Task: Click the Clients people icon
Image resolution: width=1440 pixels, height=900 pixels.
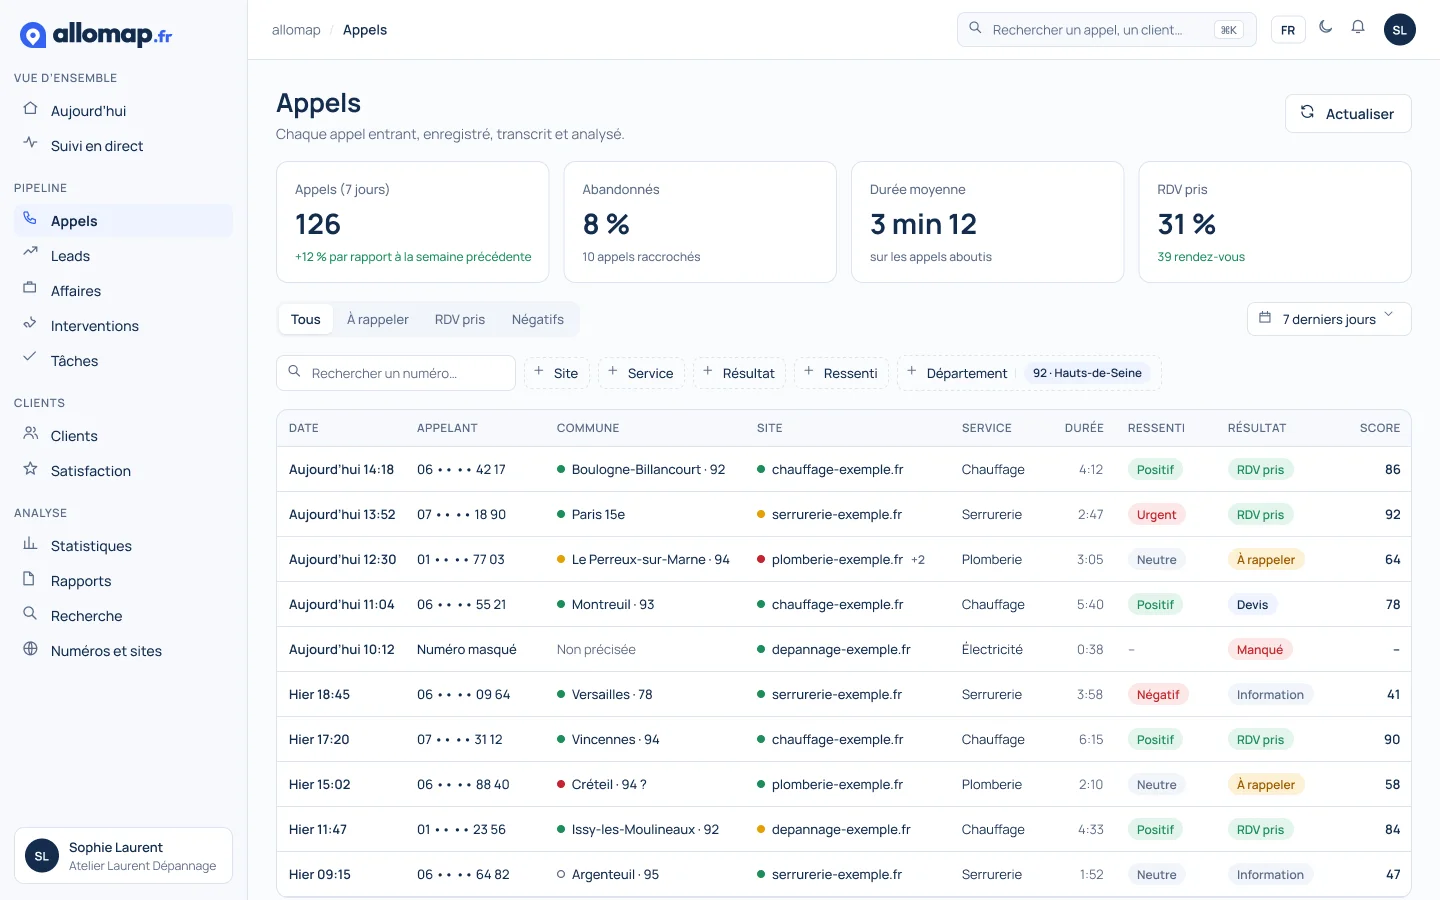Action: tap(30, 434)
